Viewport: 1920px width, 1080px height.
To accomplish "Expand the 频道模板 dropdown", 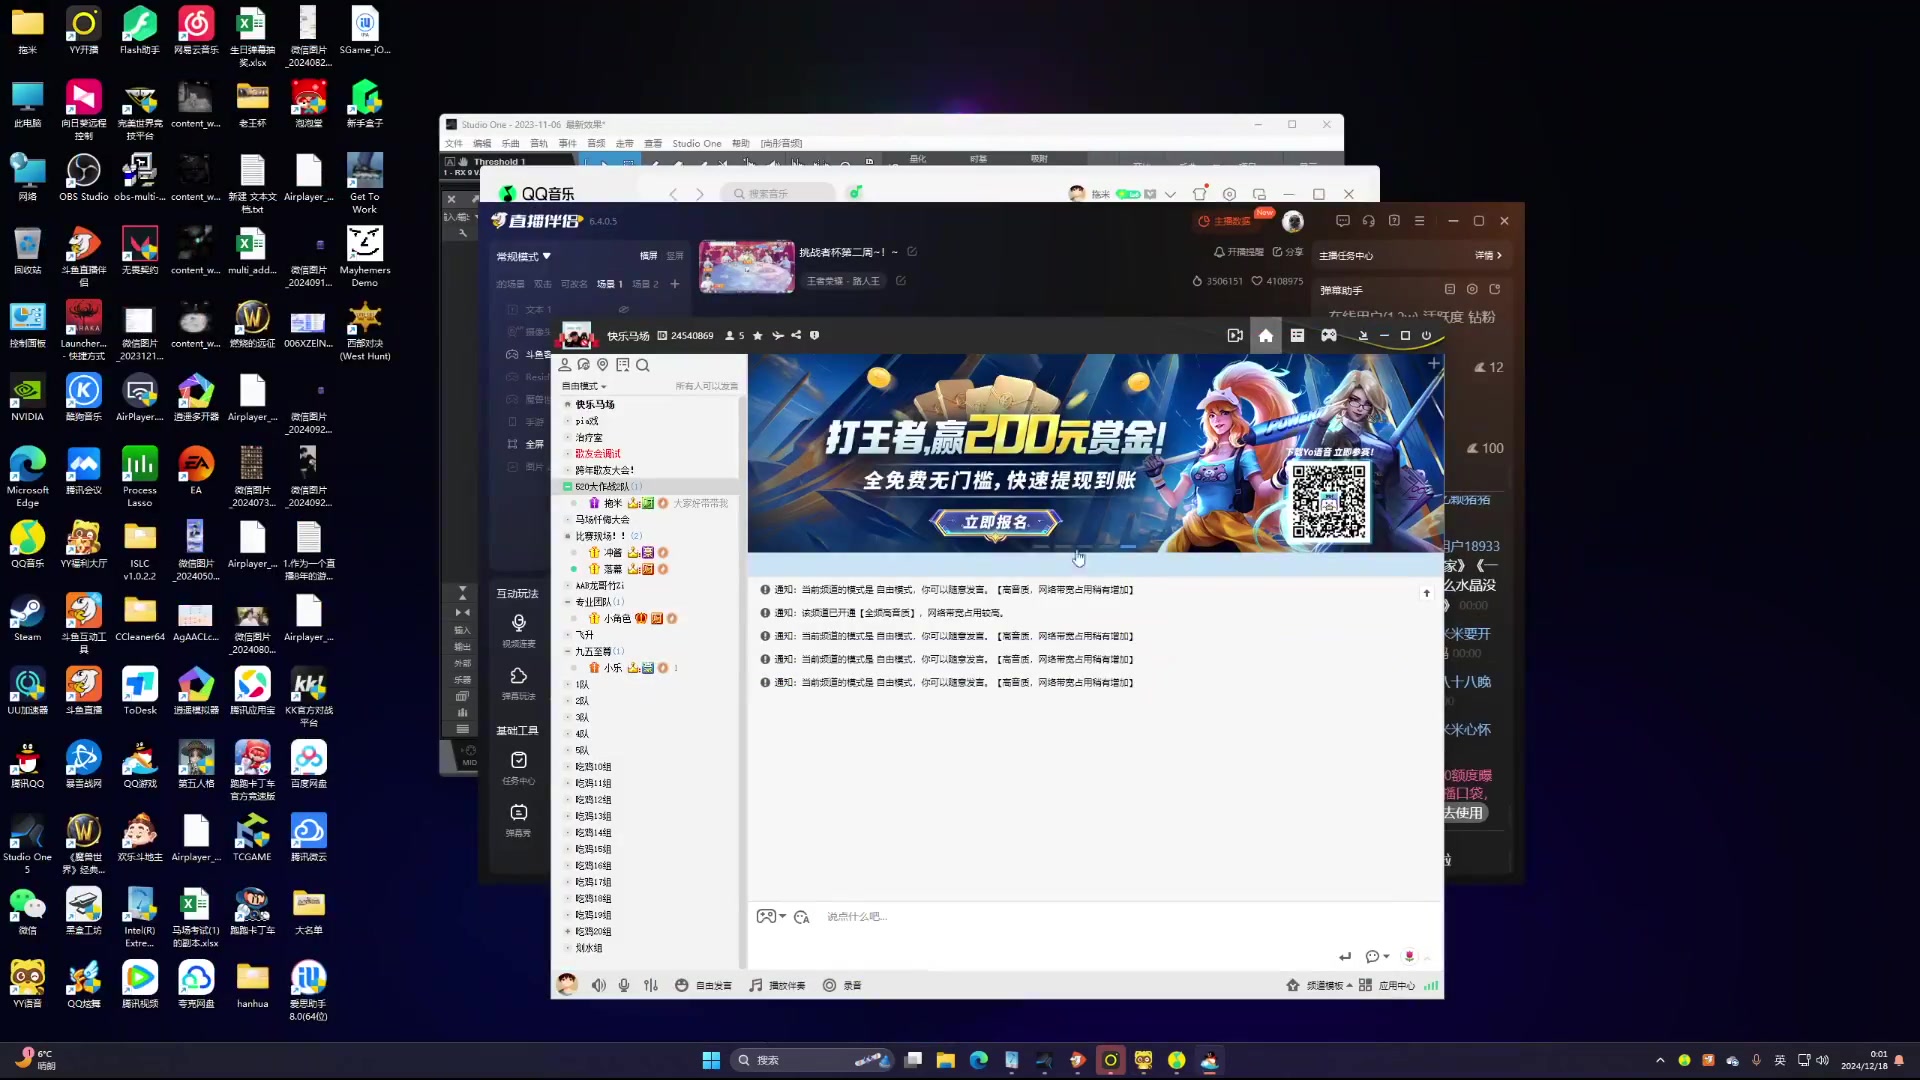I will pos(1319,985).
